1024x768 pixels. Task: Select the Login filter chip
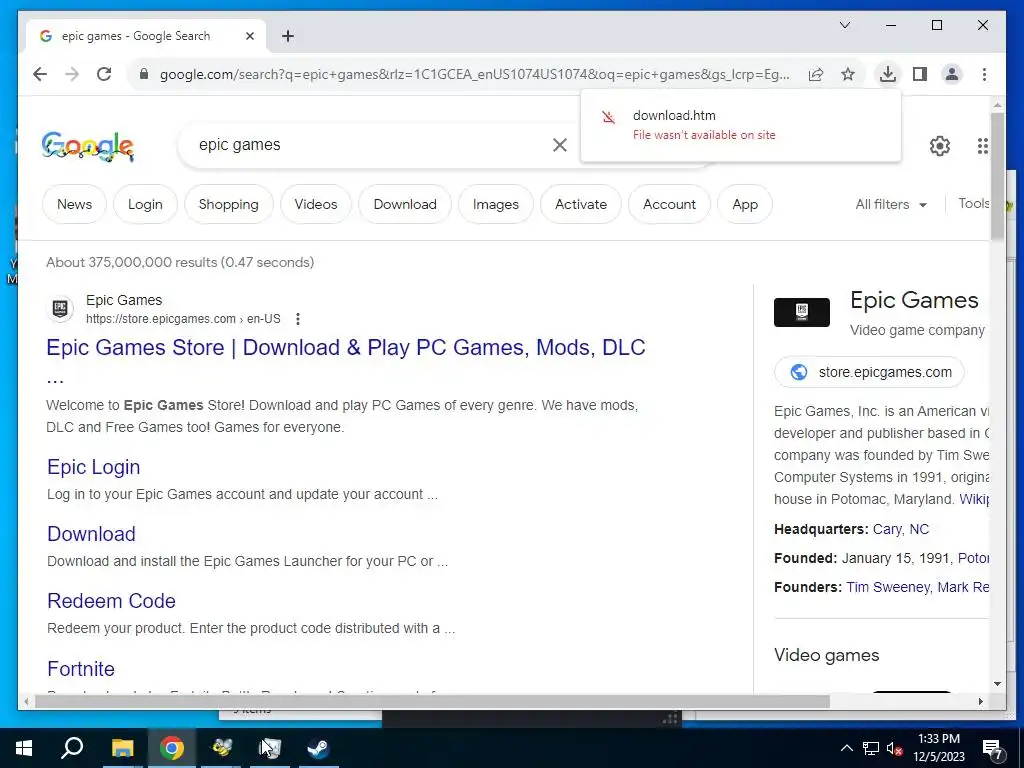point(145,204)
